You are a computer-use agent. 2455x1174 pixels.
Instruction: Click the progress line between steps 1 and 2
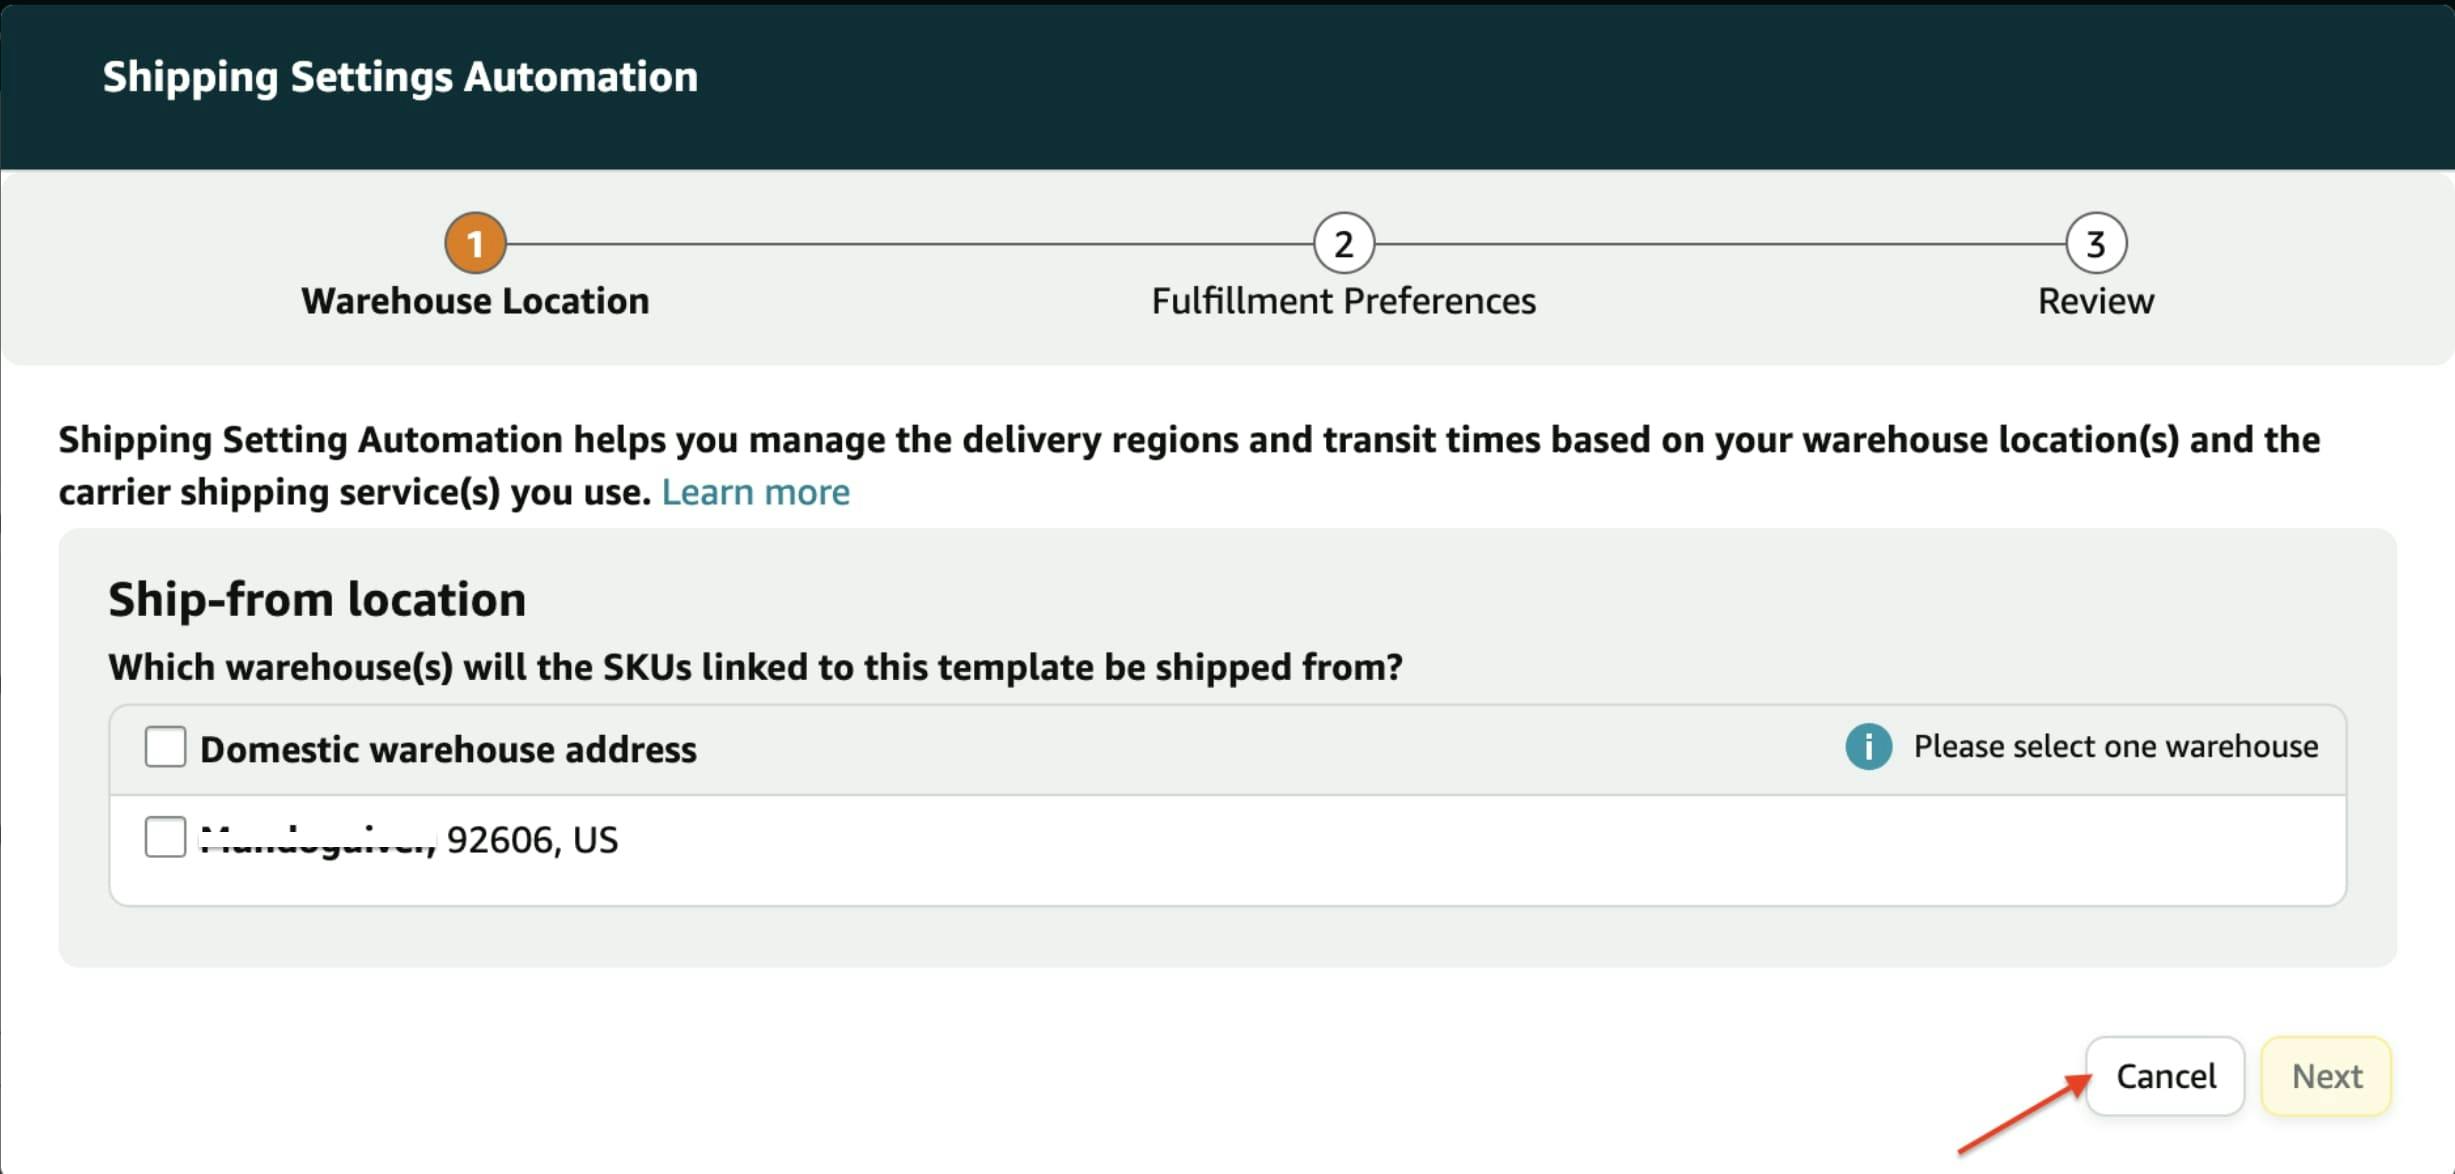click(x=908, y=243)
